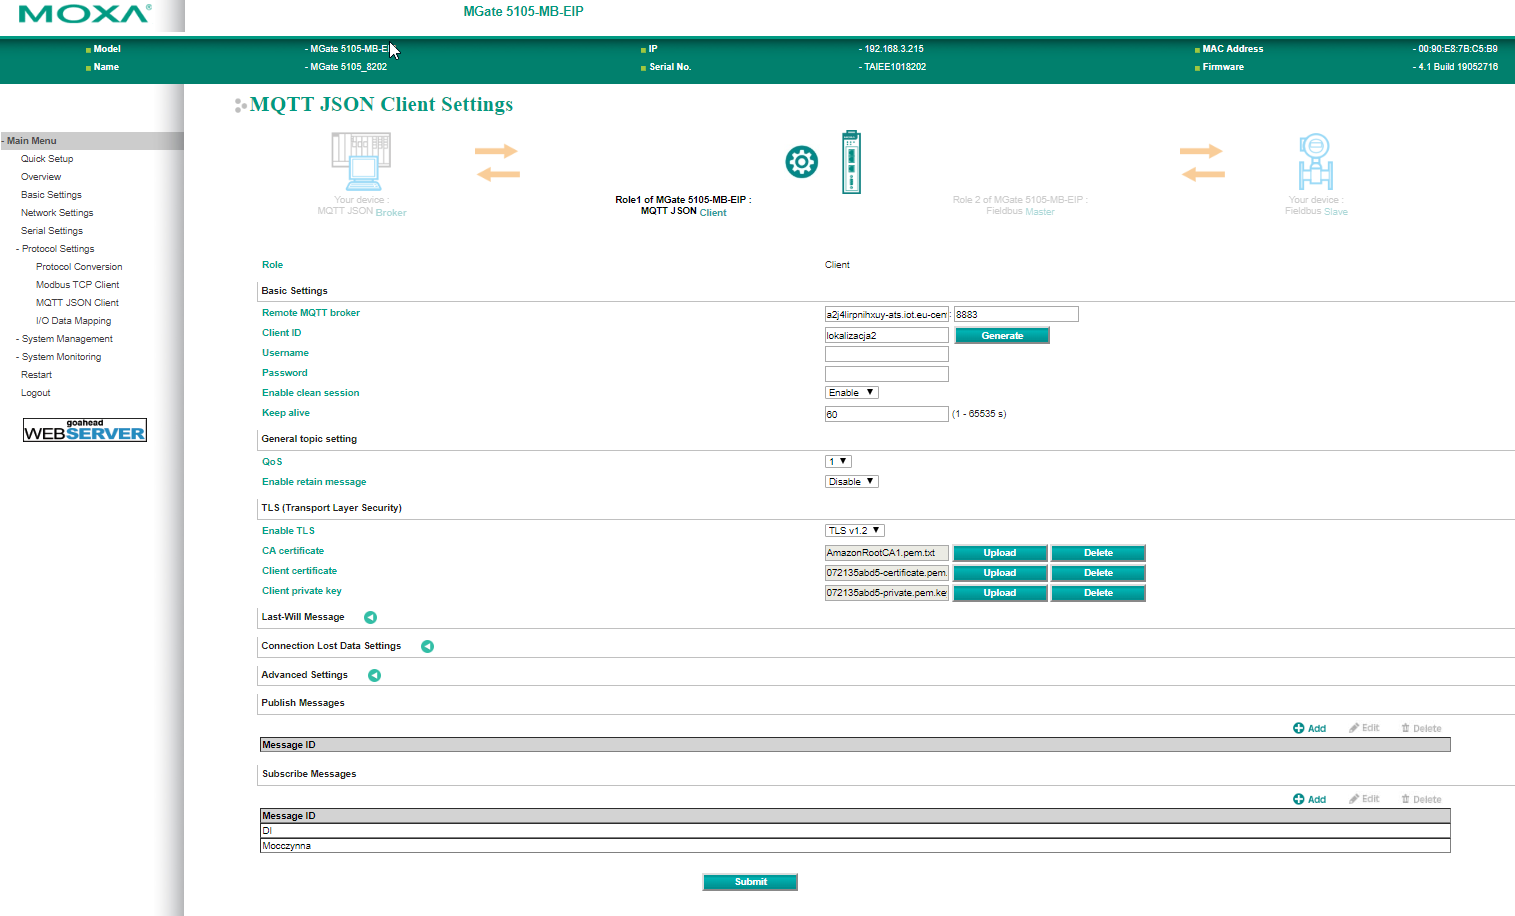Expand the Advanced Settings section

tap(374, 675)
